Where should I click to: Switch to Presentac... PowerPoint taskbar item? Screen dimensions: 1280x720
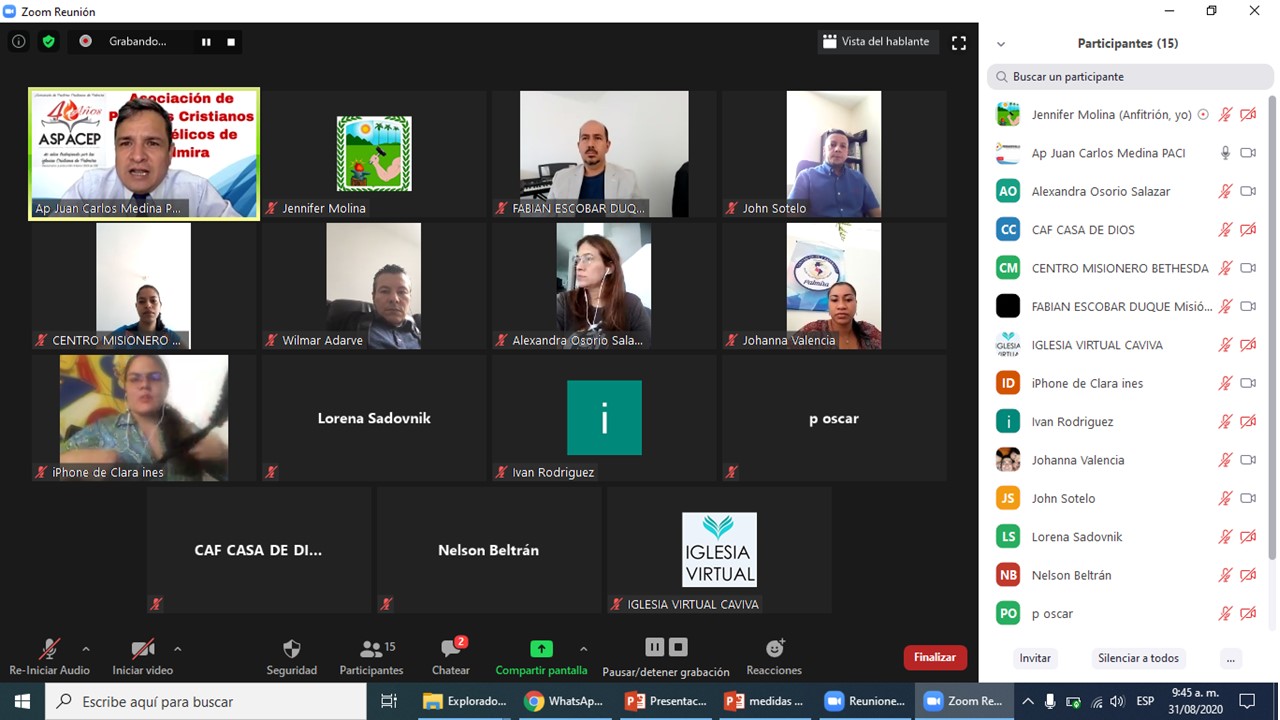pyautogui.click(x=665, y=701)
